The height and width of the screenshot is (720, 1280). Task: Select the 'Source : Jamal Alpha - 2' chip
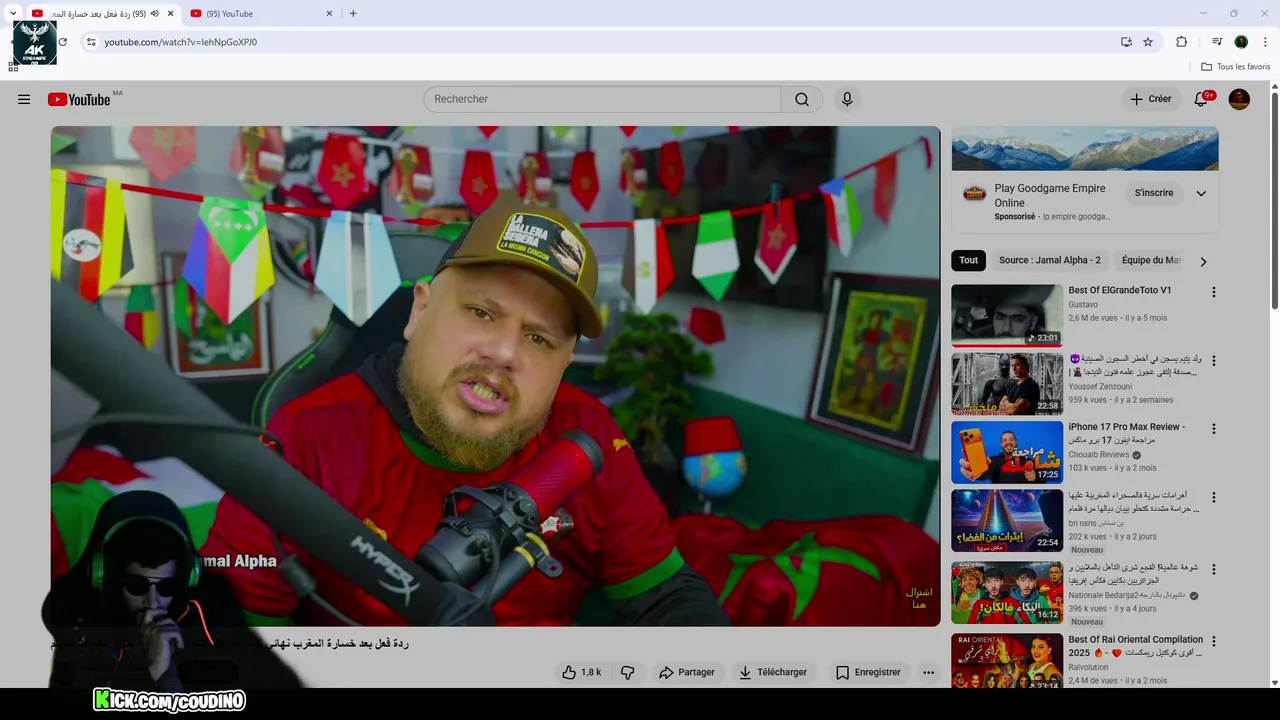1049,260
